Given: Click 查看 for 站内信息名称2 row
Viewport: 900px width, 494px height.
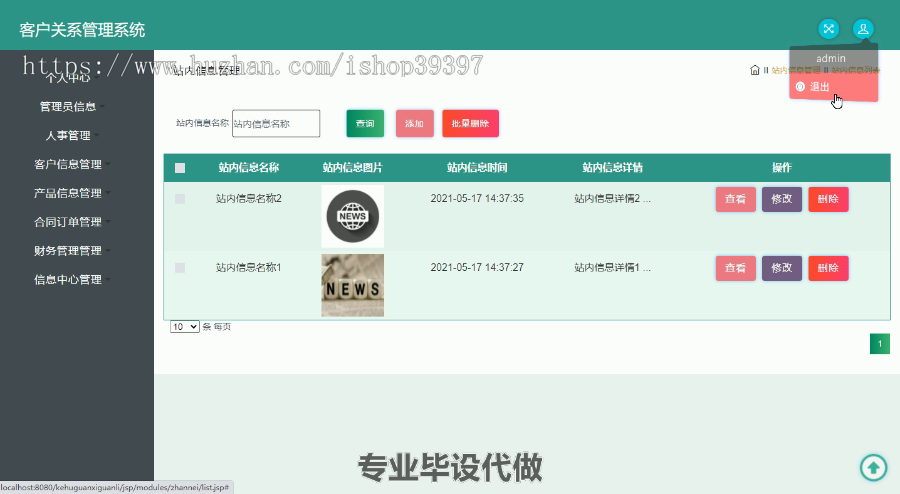Looking at the screenshot, I should (x=735, y=199).
